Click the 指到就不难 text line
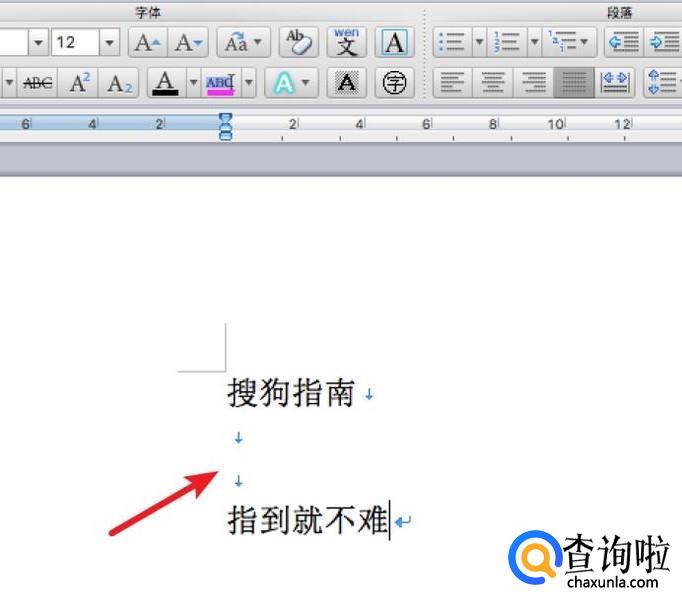Viewport: 682px width, 613px height. pos(308,520)
